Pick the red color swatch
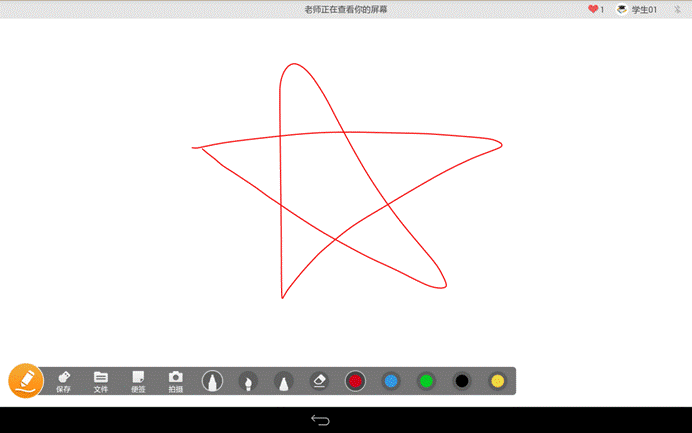 tap(355, 381)
